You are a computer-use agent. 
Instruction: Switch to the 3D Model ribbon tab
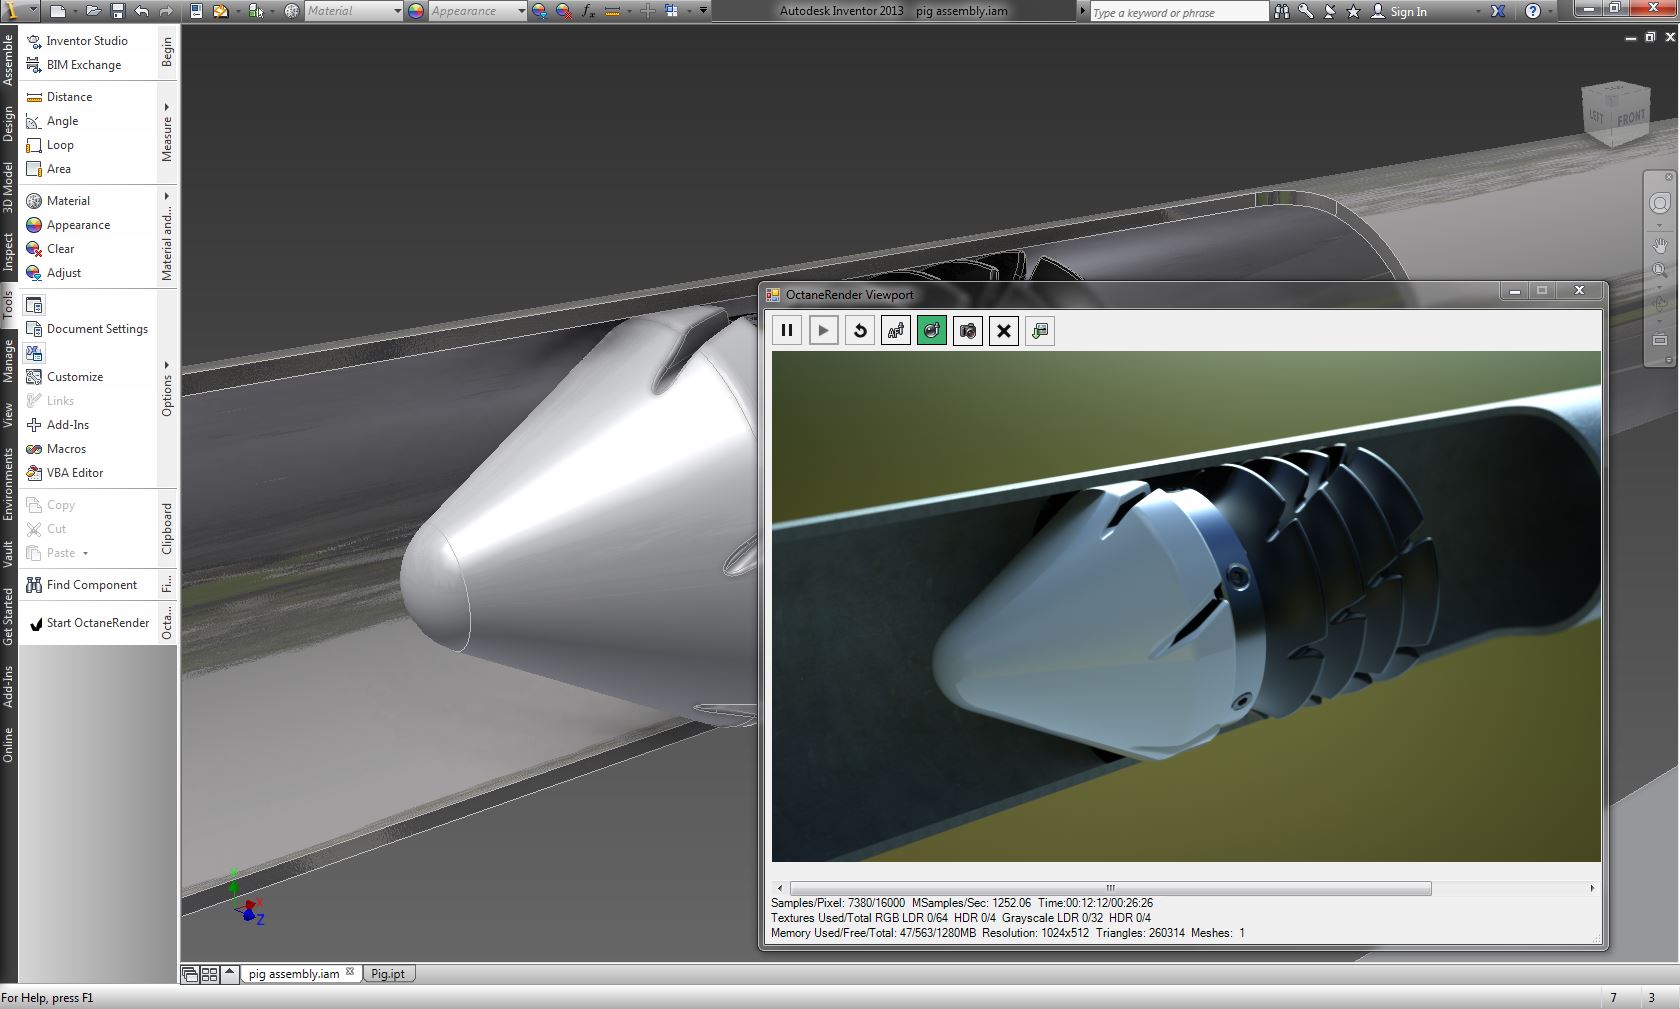[8, 187]
